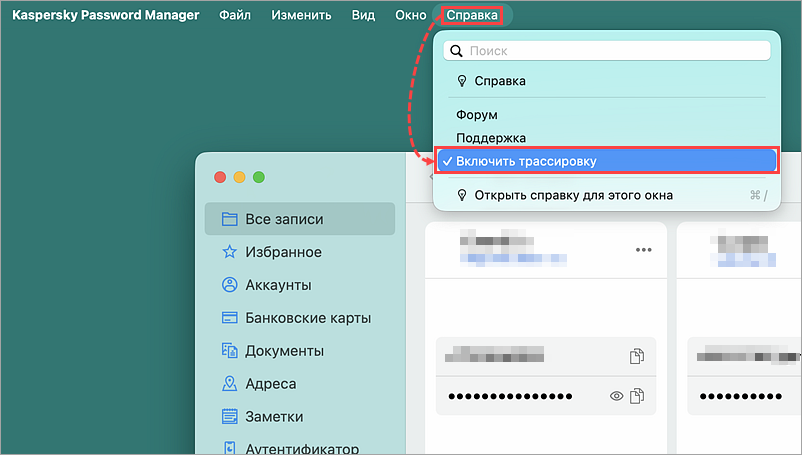Click Kaspersky Password Manager app menu
This screenshot has width=802, height=455.
[x=105, y=15]
